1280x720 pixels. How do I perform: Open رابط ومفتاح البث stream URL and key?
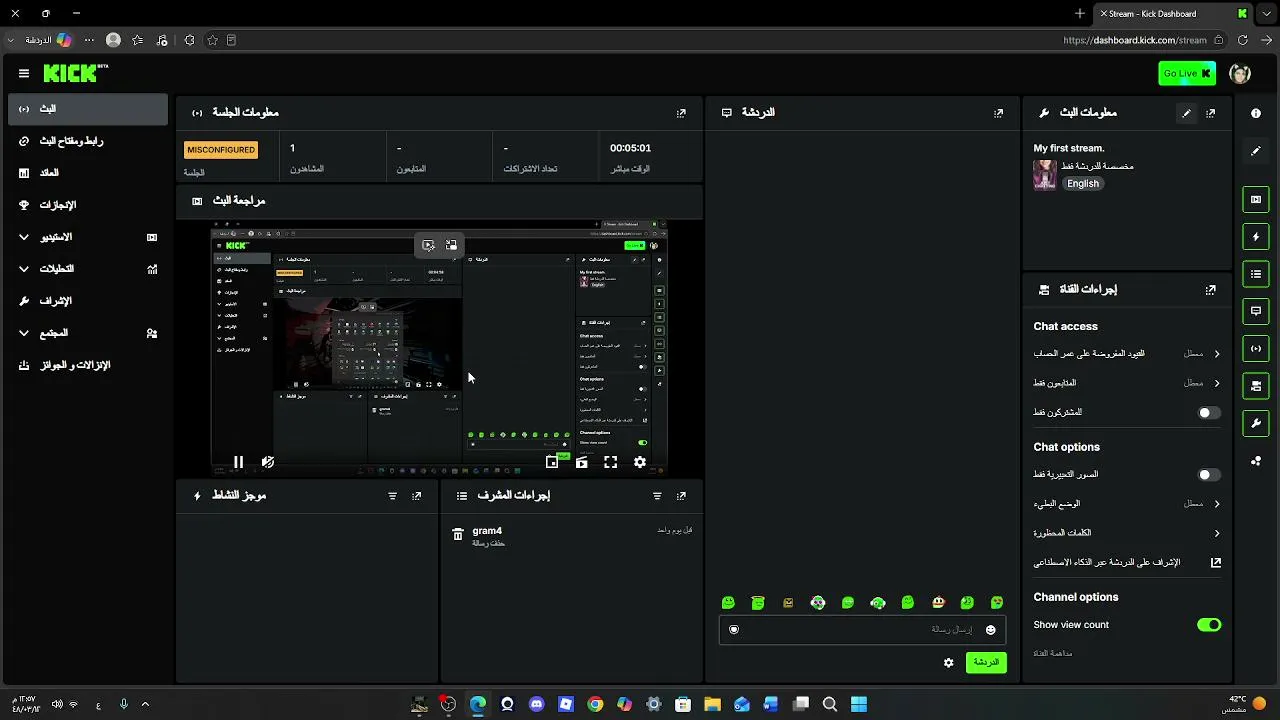point(88,141)
